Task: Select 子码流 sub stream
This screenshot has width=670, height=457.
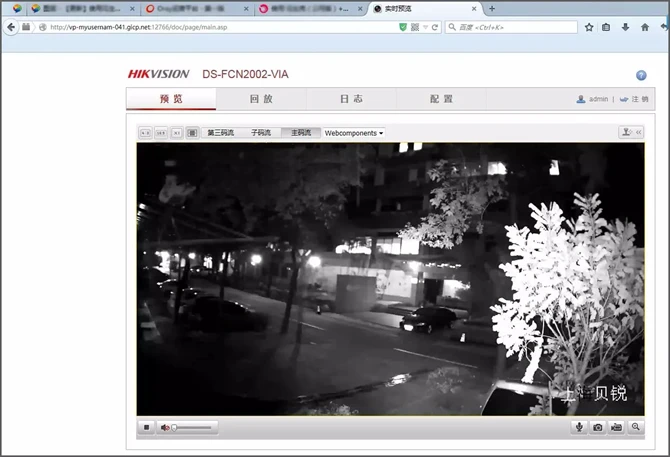Action: point(261,133)
